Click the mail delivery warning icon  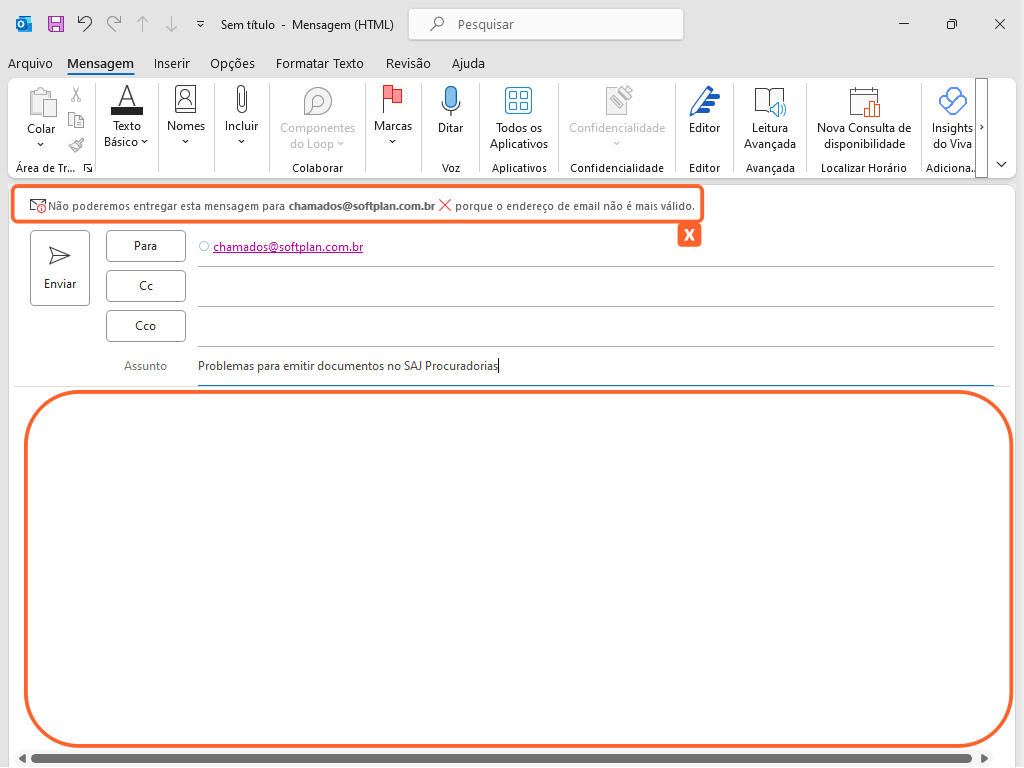(38, 206)
